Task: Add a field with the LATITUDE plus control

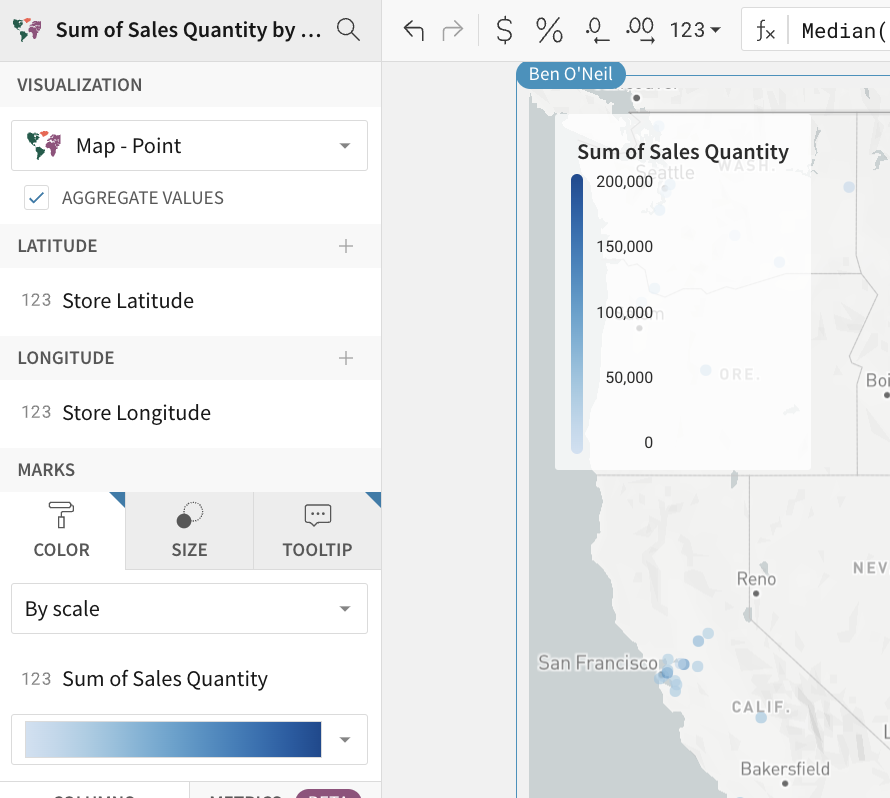Action: [346, 246]
